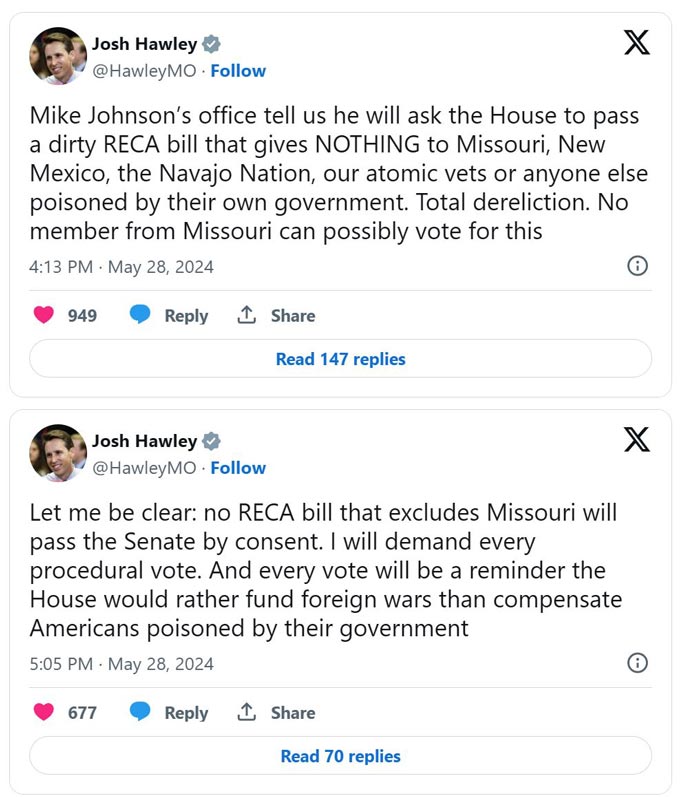This screenshot has height=797, width=680.
Task: Click @HawleyMO handle on second tweet
Action: [144, 468]
